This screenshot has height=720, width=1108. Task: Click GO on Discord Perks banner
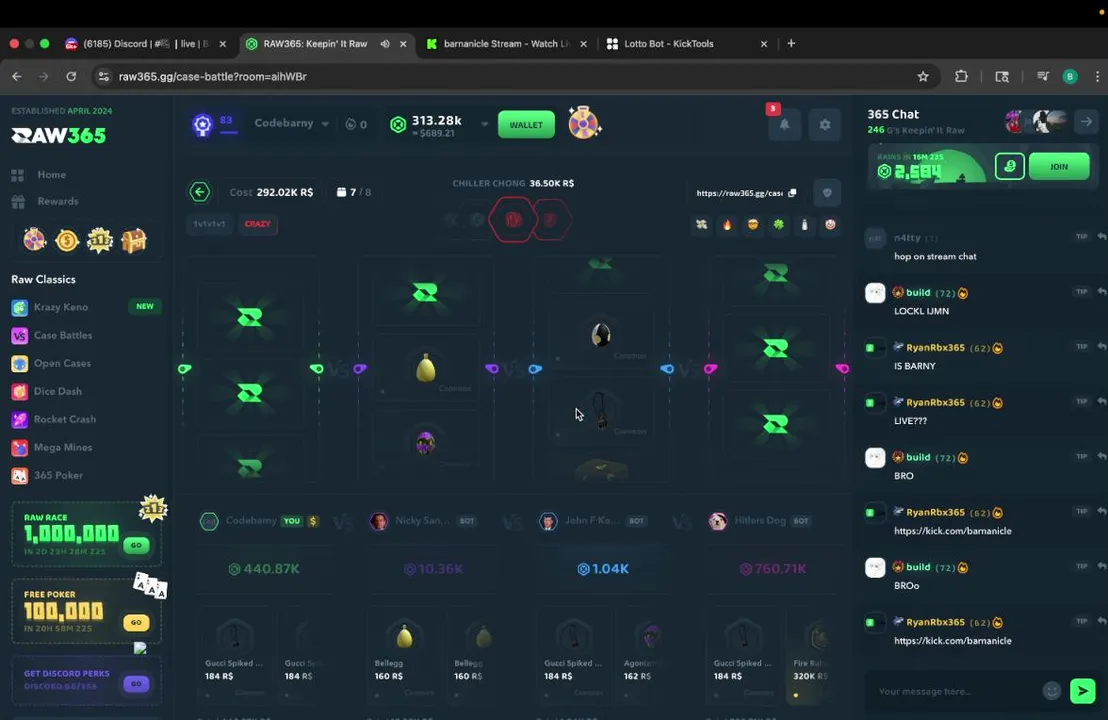click(136, 683)
